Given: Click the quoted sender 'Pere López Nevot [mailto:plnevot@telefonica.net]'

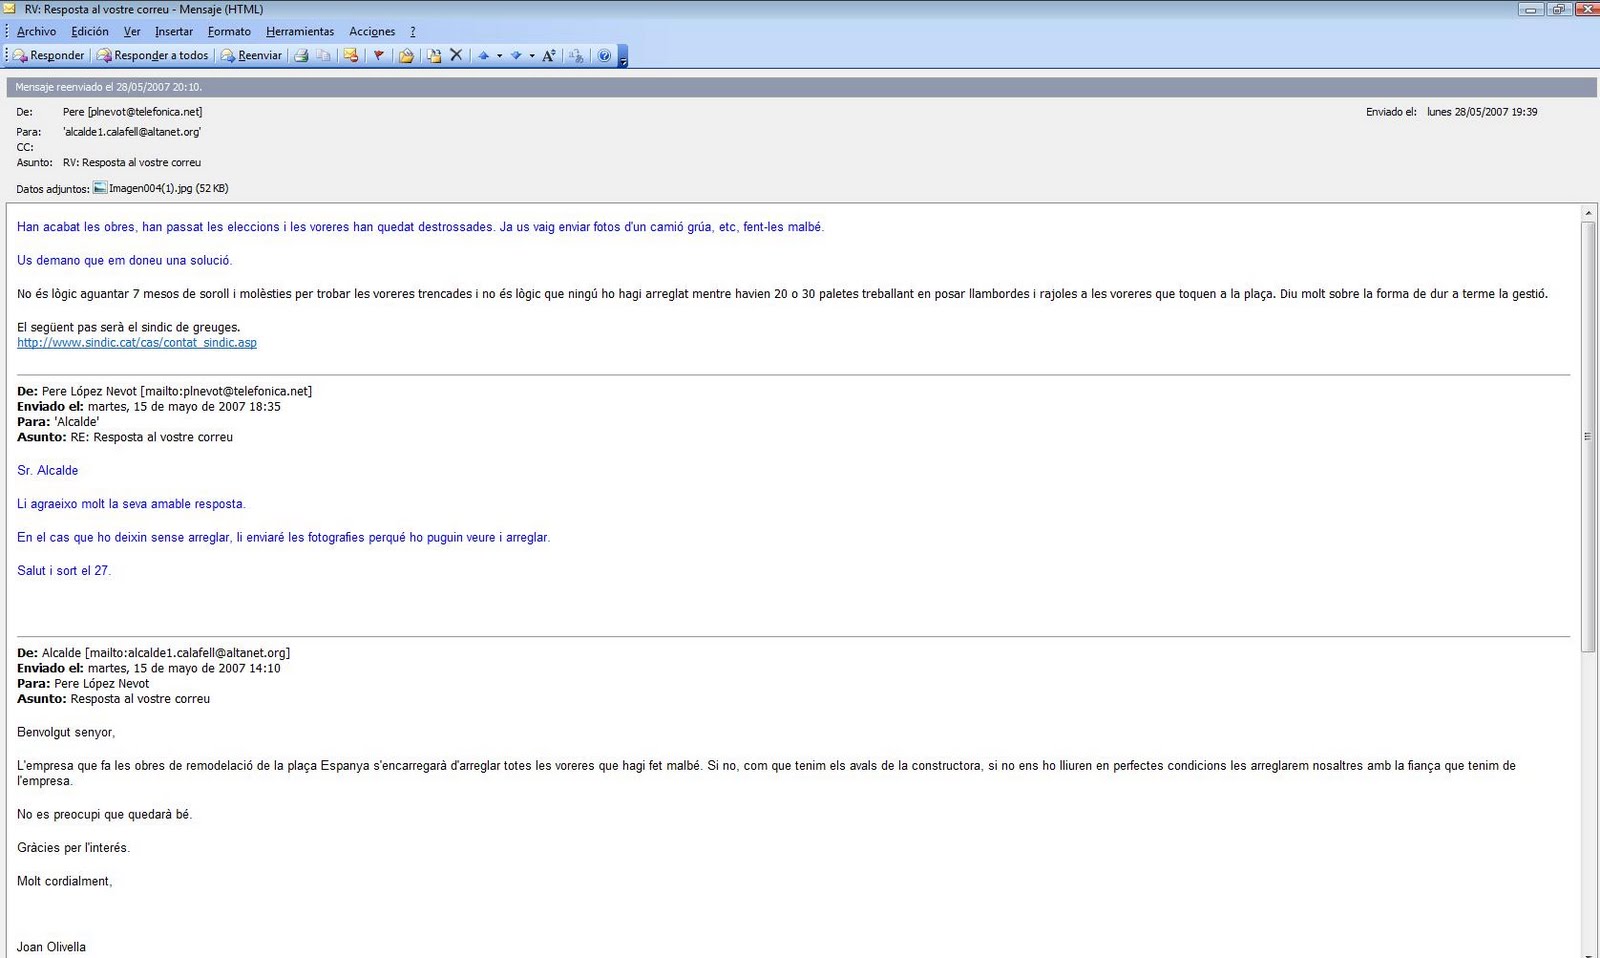Looking at the screenshot, I should pos(177,391).
